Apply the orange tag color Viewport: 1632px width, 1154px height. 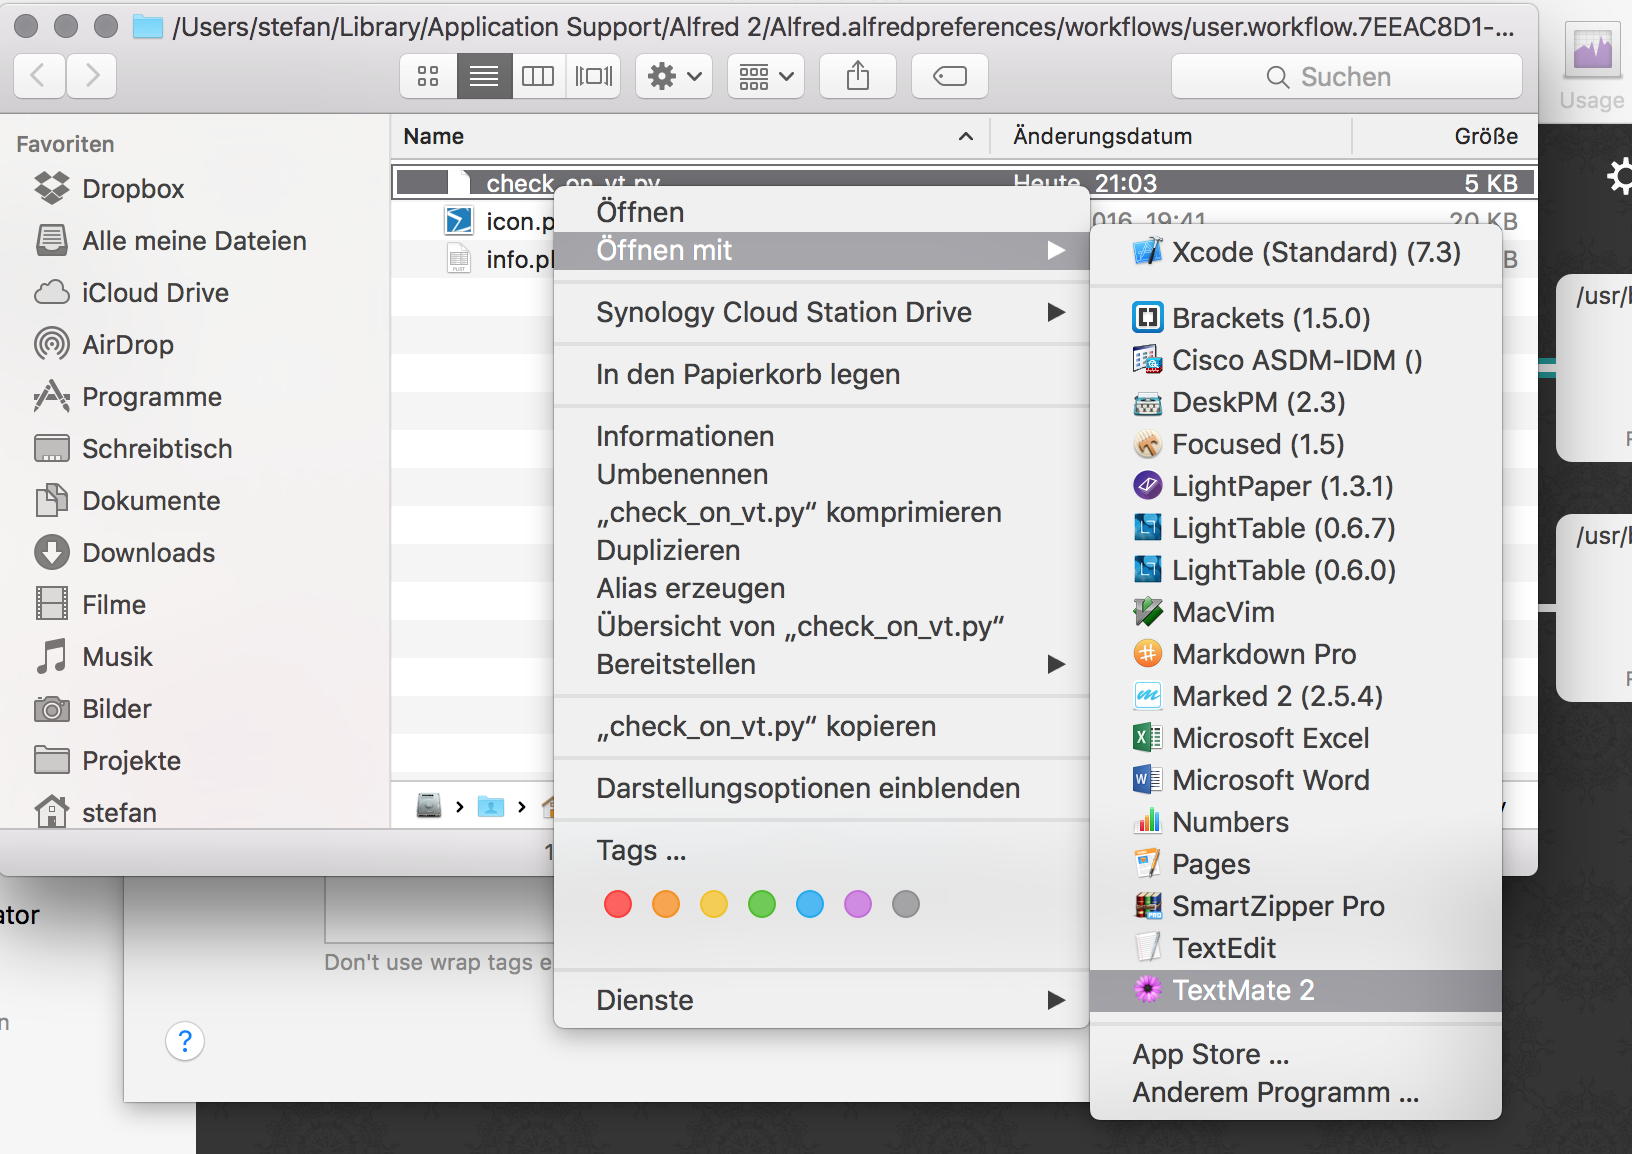[x=666, y=904]
